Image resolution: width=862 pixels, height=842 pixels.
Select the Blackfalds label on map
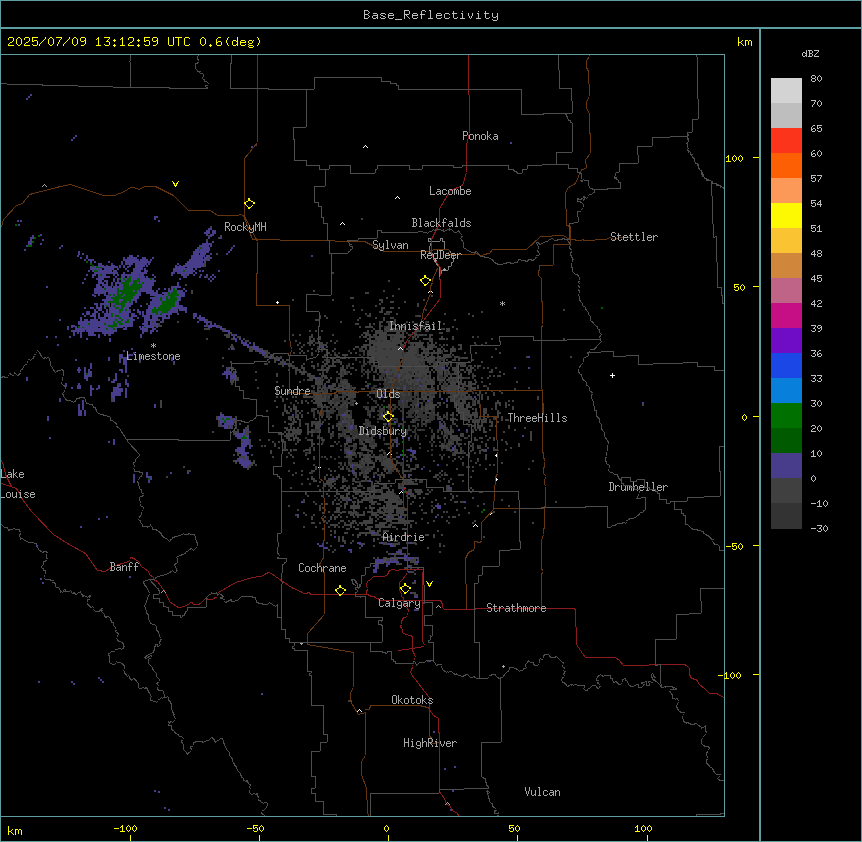click(x=441, y=223)
